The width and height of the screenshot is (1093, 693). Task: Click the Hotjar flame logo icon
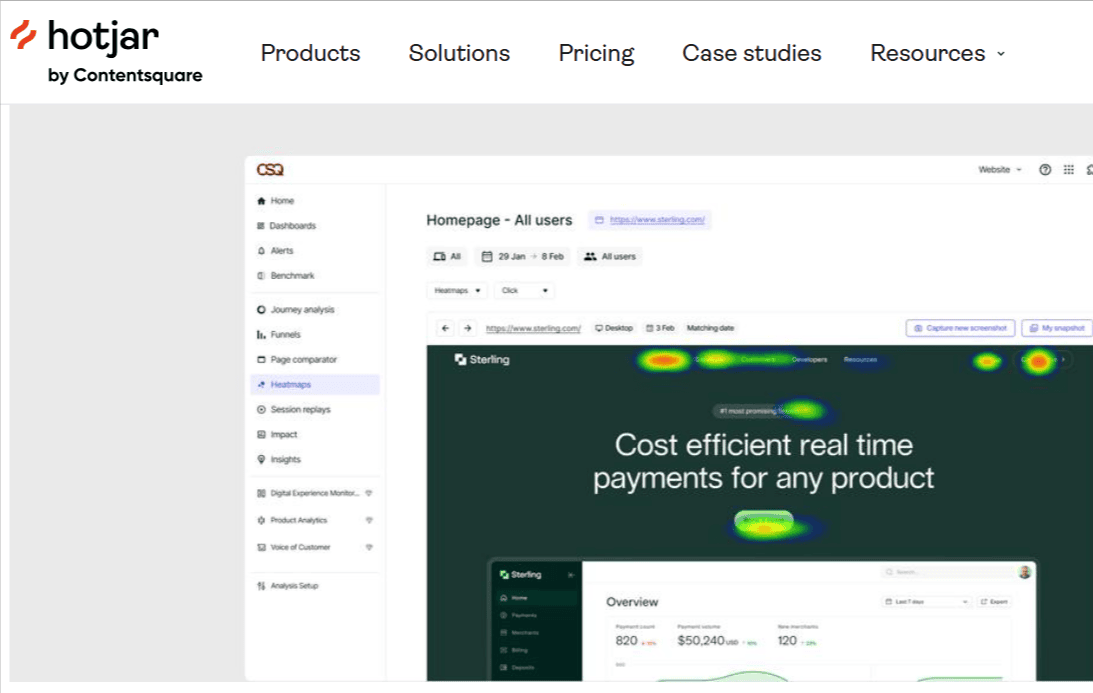tap(23, 35)
